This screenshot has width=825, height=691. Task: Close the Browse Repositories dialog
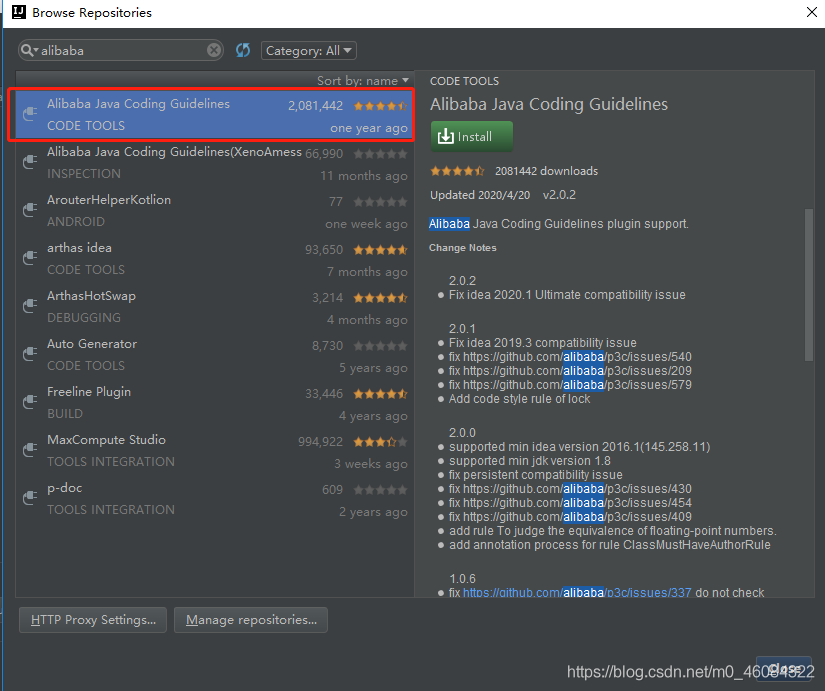point(811,12)
